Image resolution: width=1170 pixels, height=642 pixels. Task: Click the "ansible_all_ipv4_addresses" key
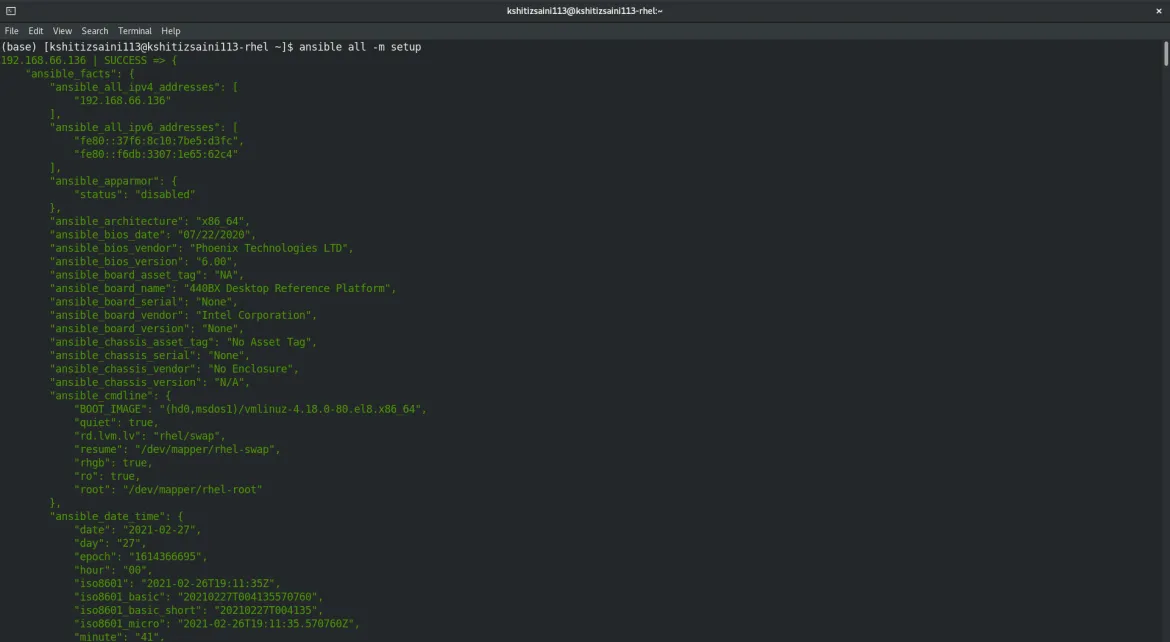(x=137, y=87)
